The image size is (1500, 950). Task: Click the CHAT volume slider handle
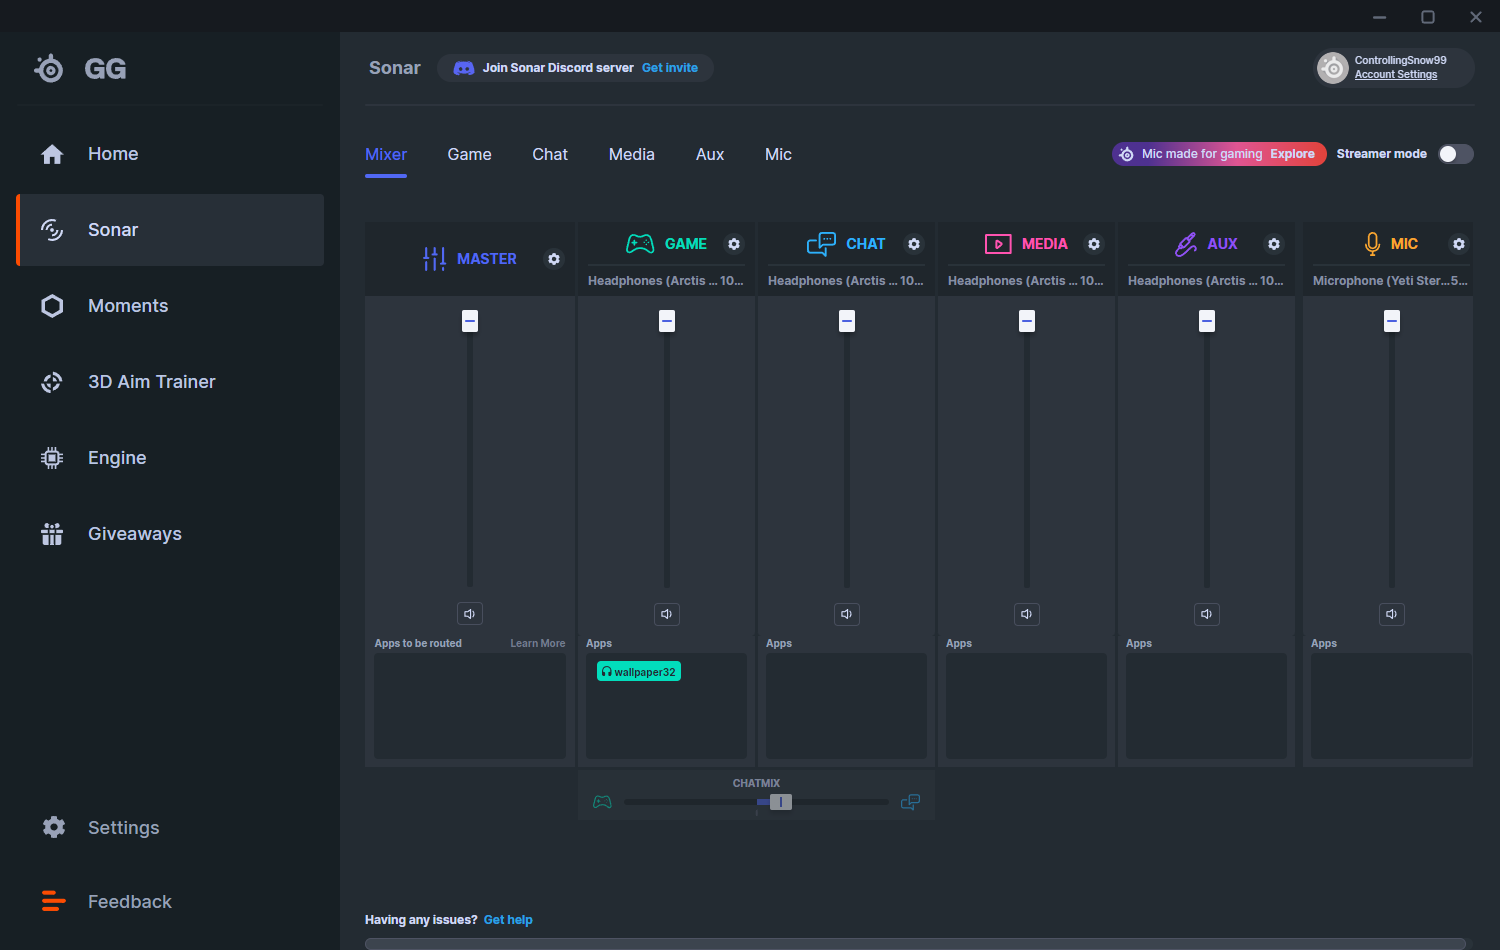click(847, 321)
